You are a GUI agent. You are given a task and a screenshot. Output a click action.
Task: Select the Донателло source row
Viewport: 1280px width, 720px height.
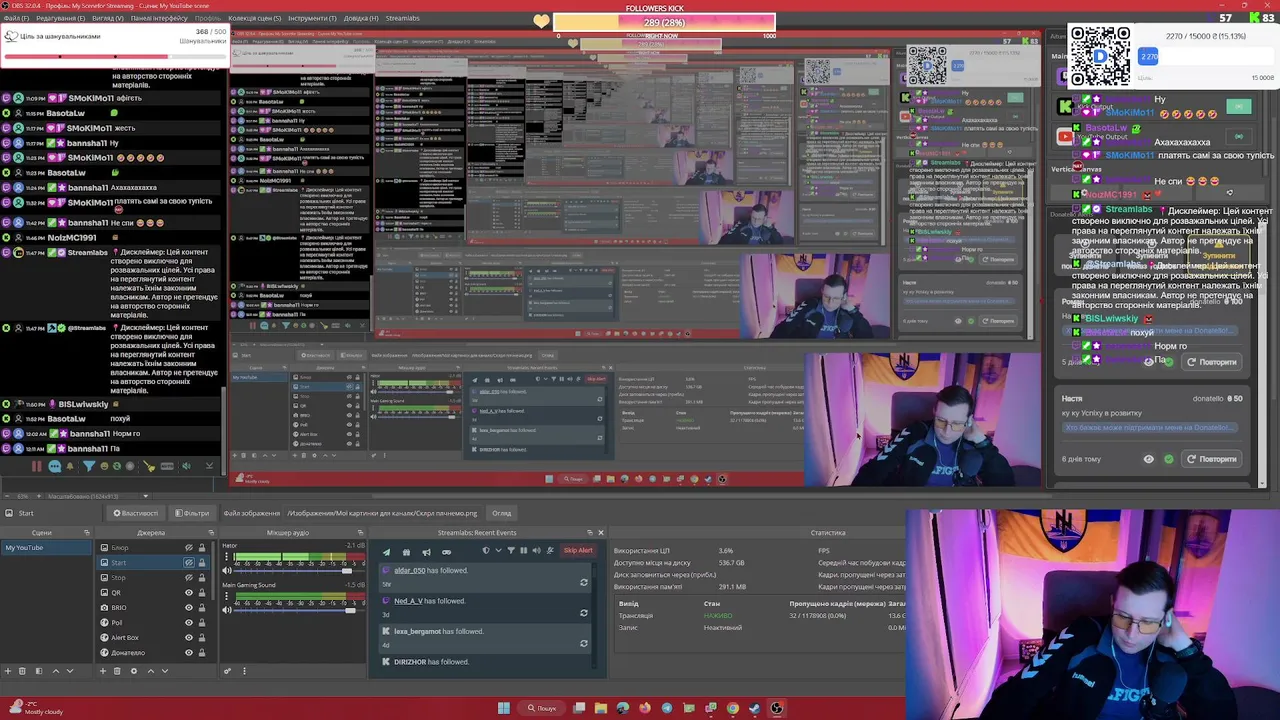155,652
